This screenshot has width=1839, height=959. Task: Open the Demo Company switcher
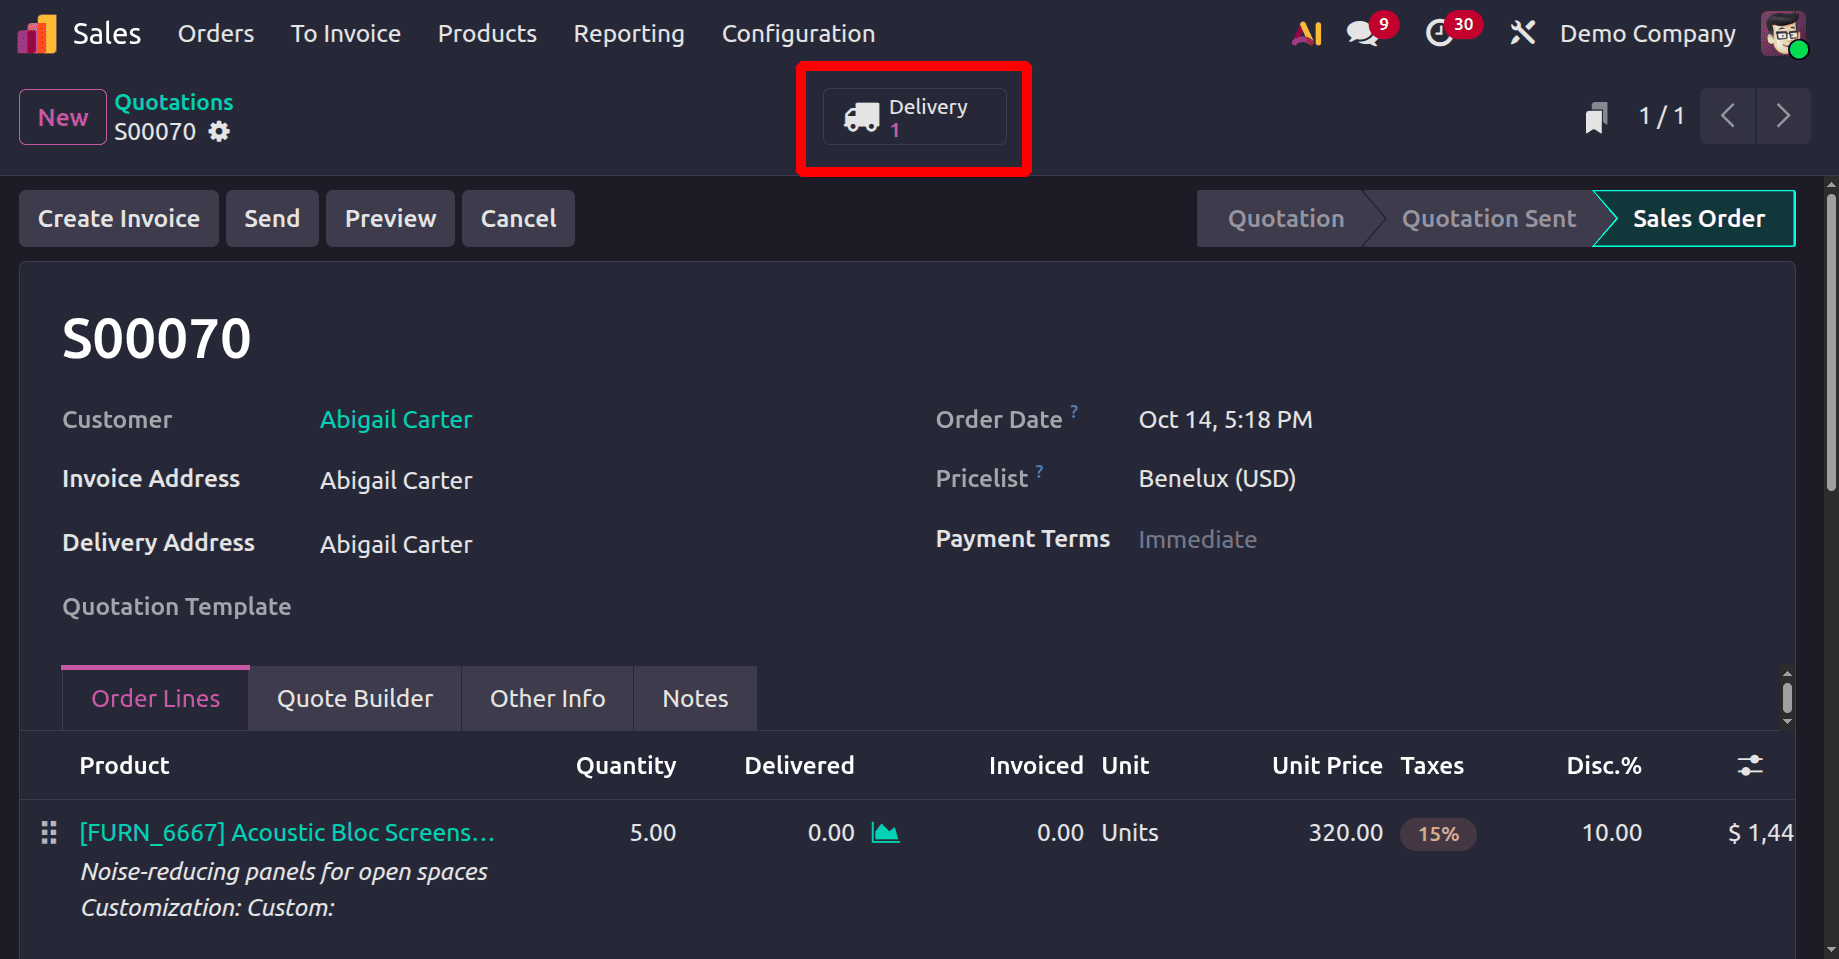pos(1647,34)
